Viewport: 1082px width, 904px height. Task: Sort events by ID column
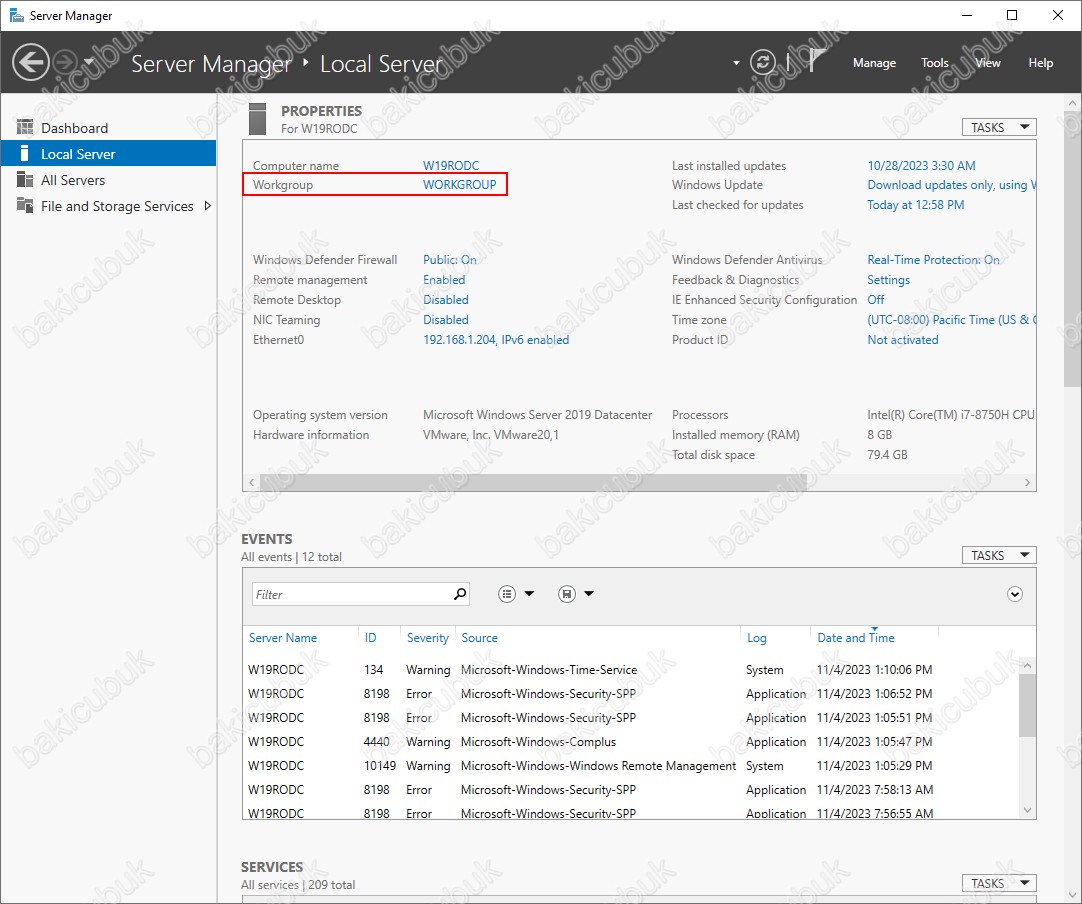[x=371, y=638]
